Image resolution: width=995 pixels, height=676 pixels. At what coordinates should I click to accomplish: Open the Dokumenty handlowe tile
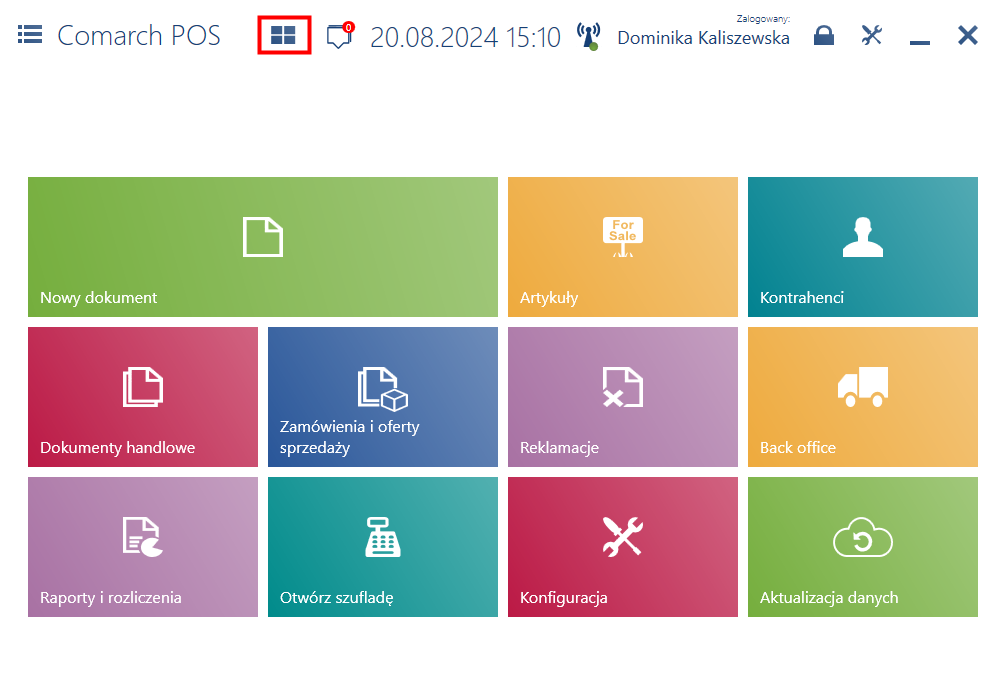[x=143, y=397]
